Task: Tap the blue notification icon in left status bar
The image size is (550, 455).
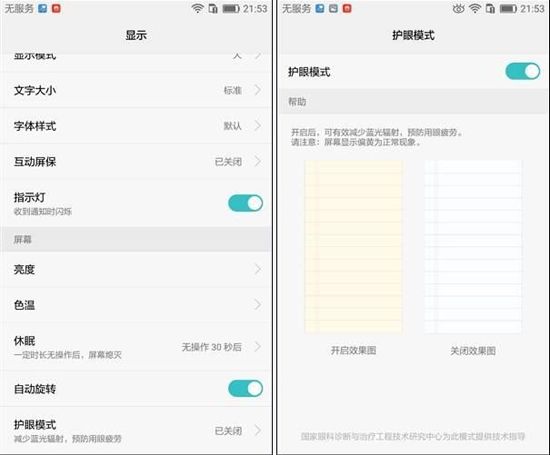Action: click(42, 8)
